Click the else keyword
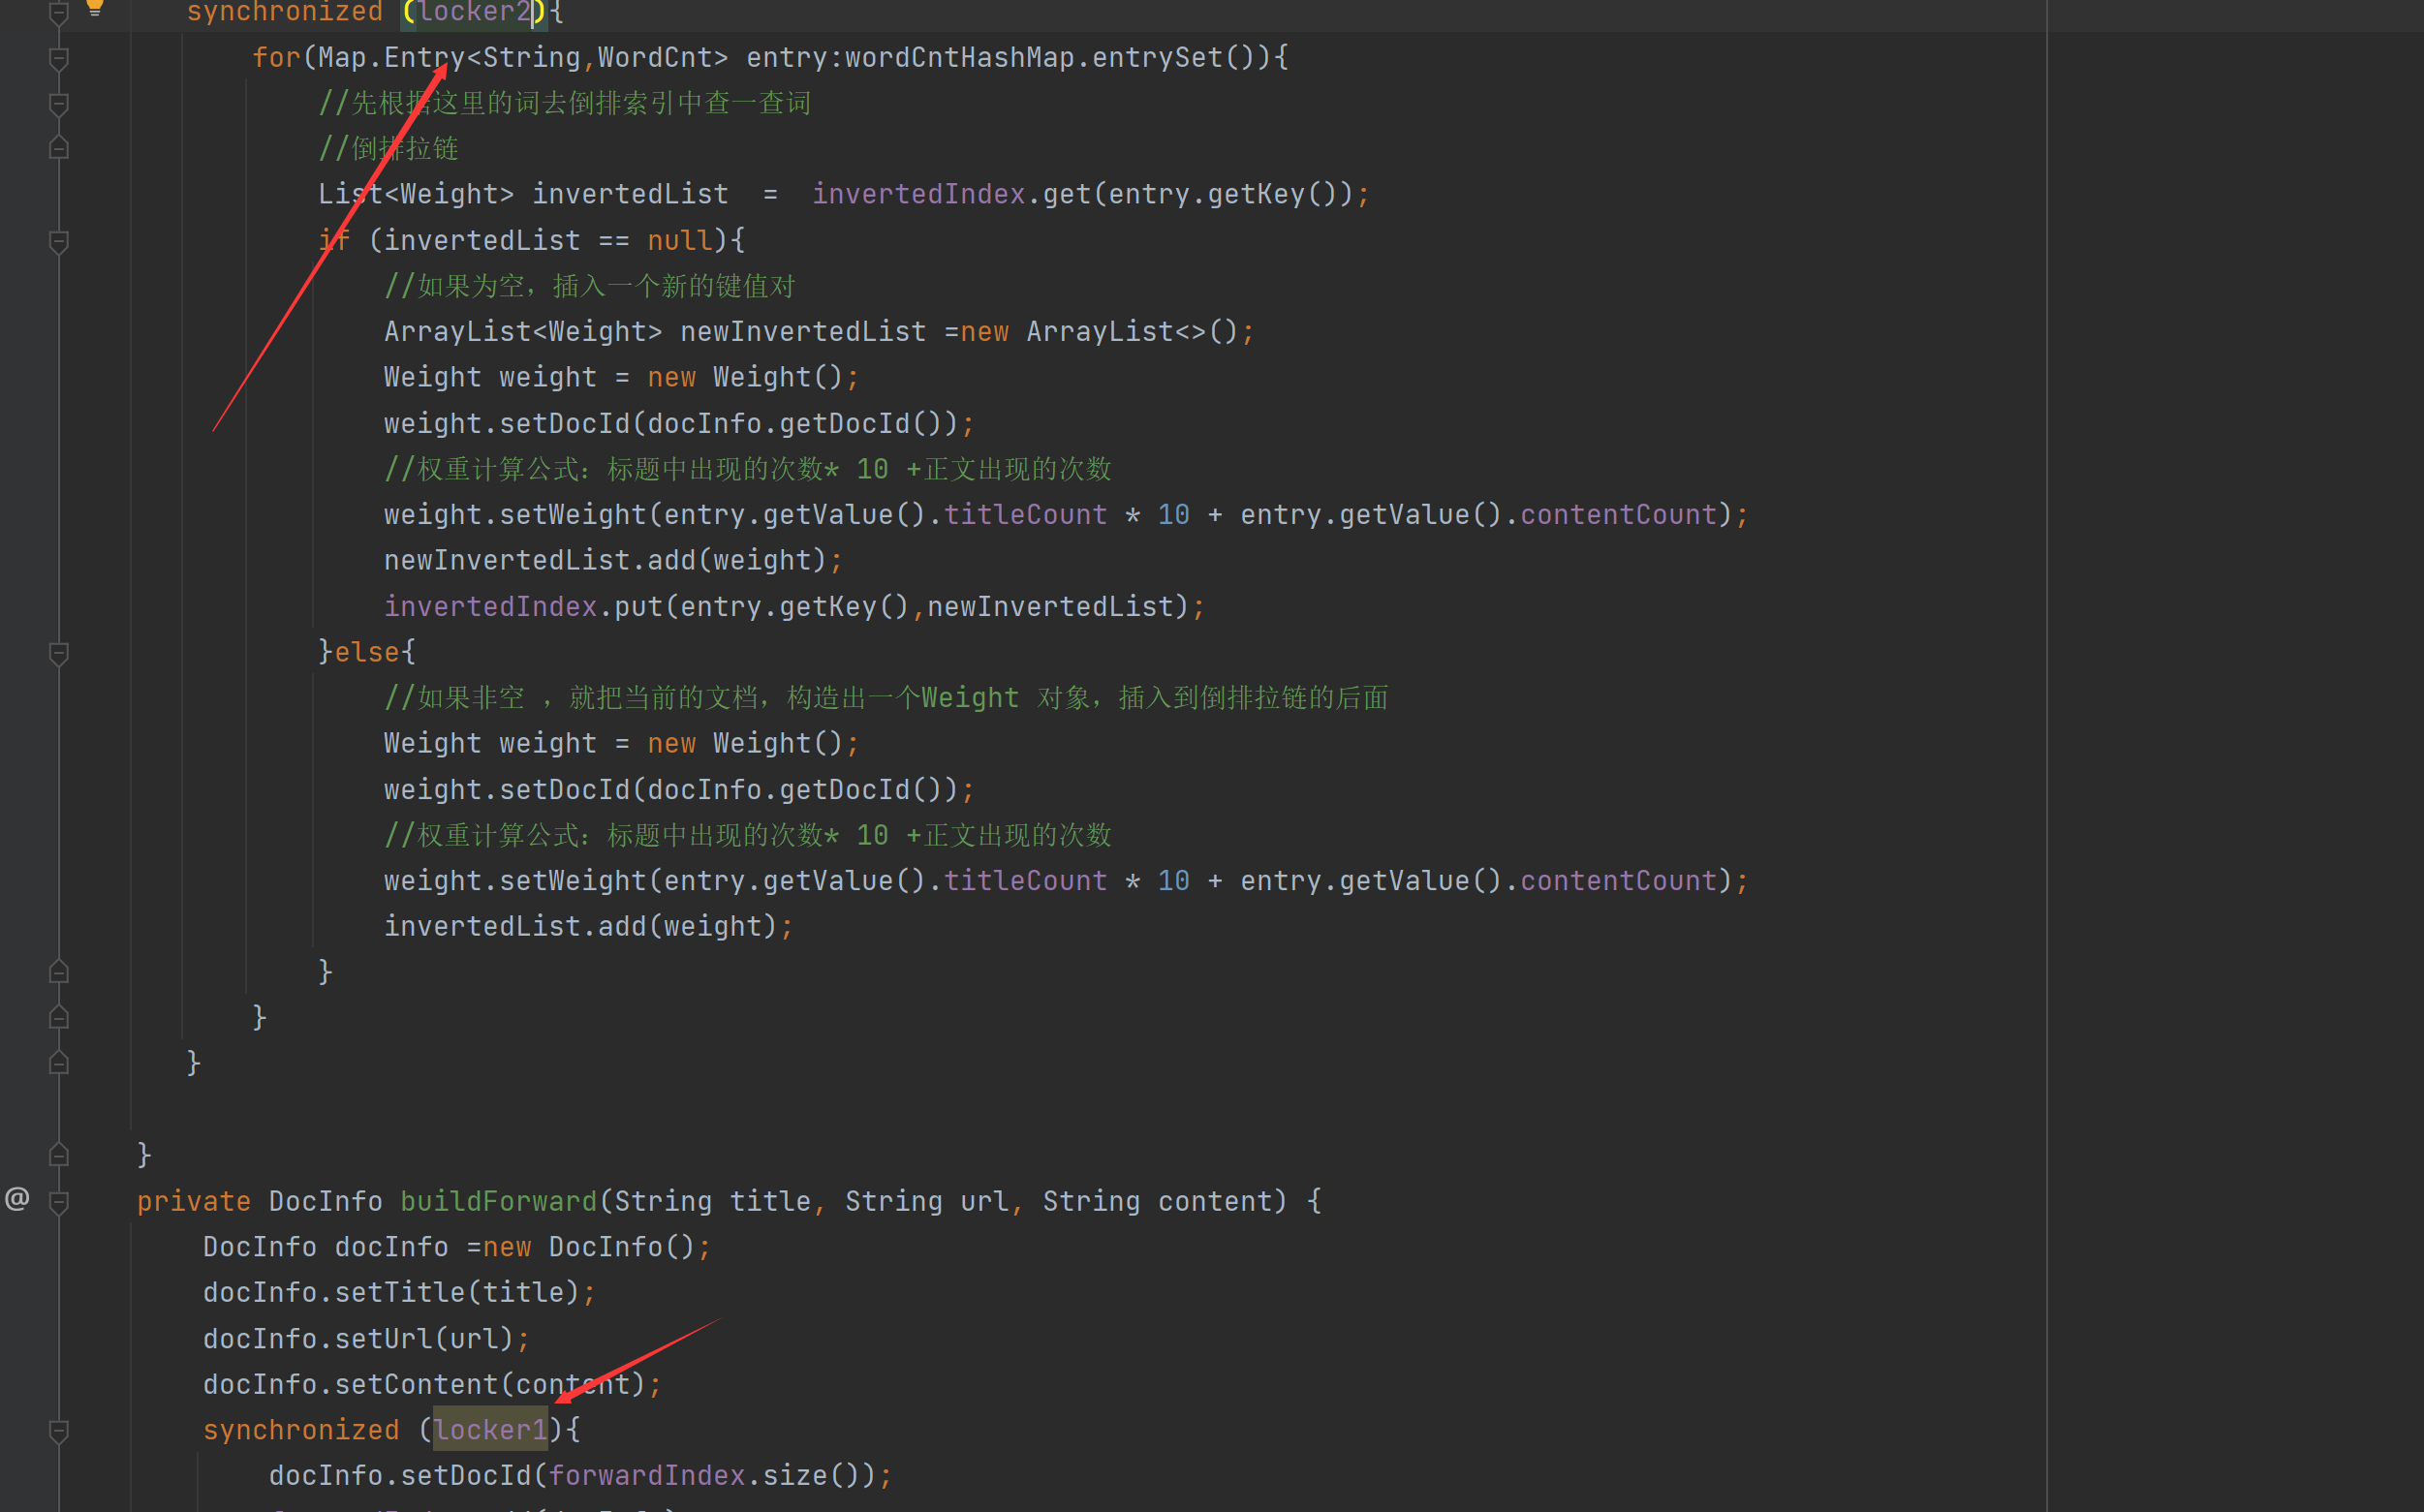 pos(367,652)
